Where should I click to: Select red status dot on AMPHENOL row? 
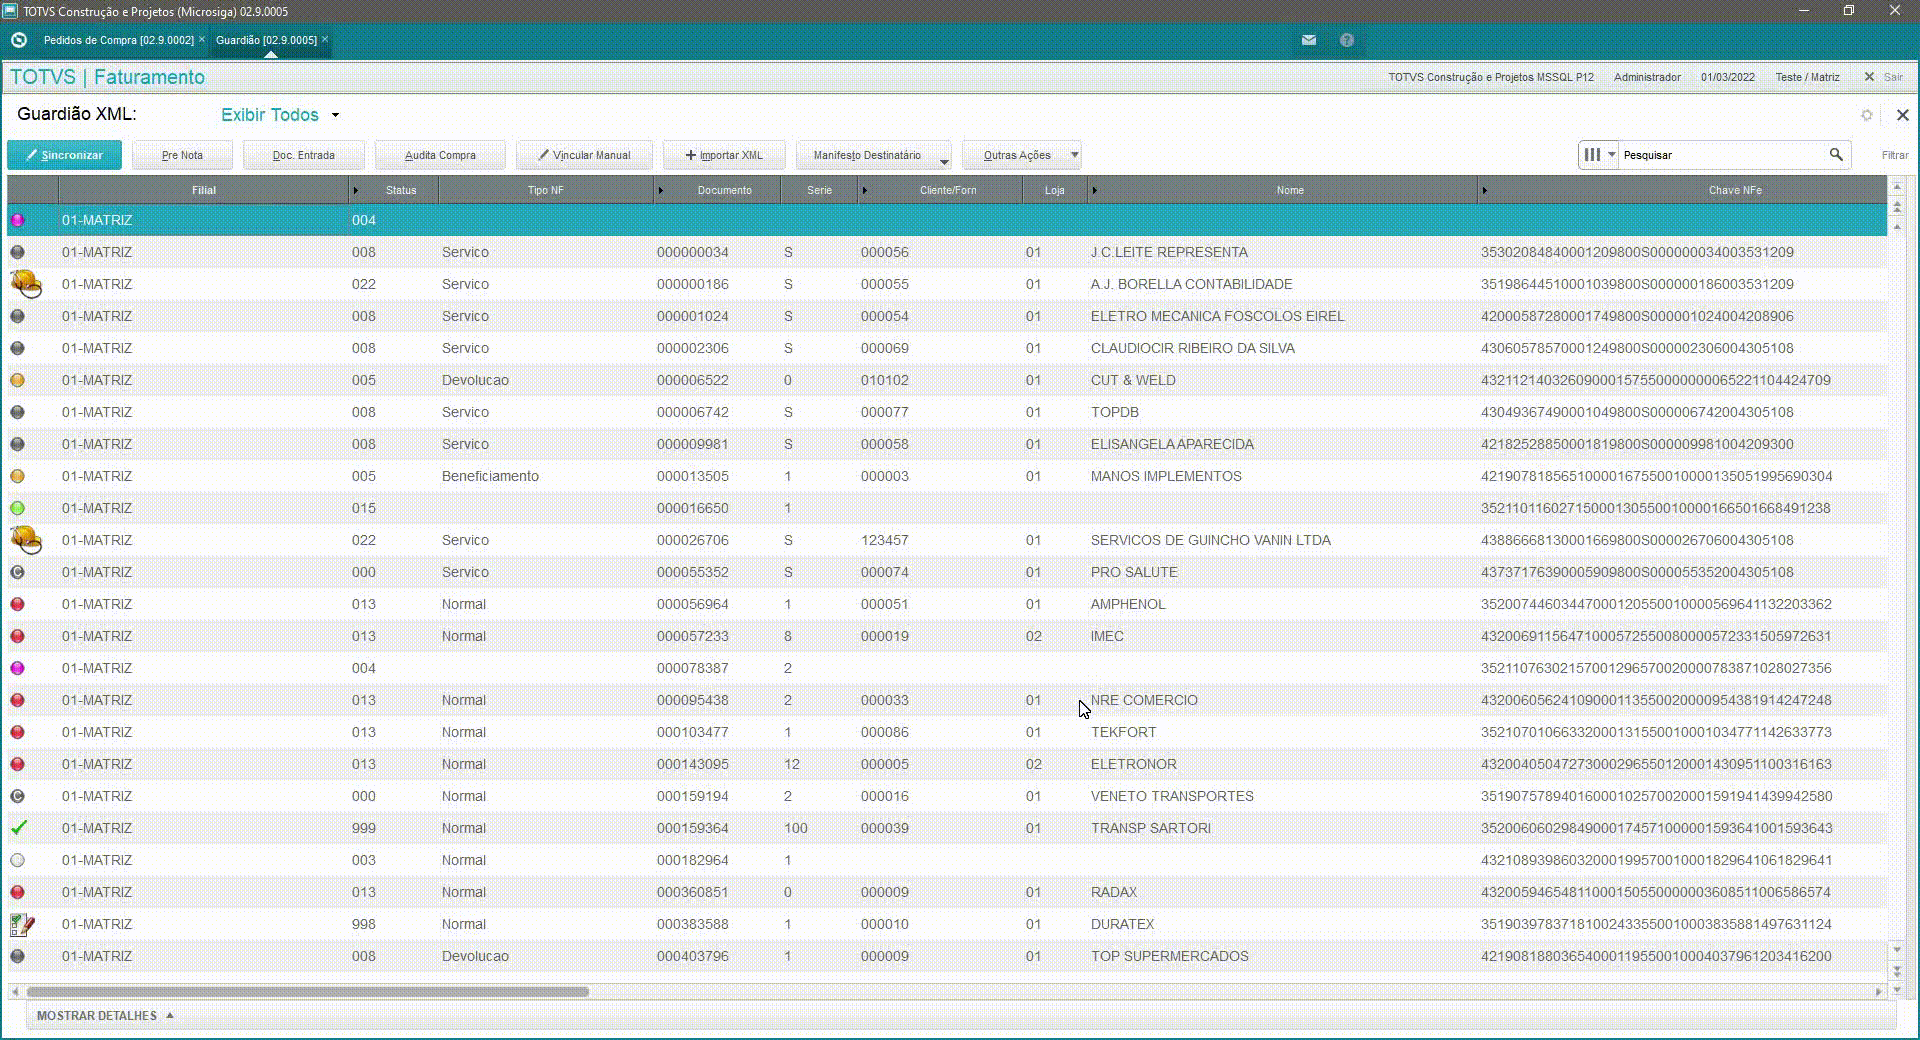point(18,604)
